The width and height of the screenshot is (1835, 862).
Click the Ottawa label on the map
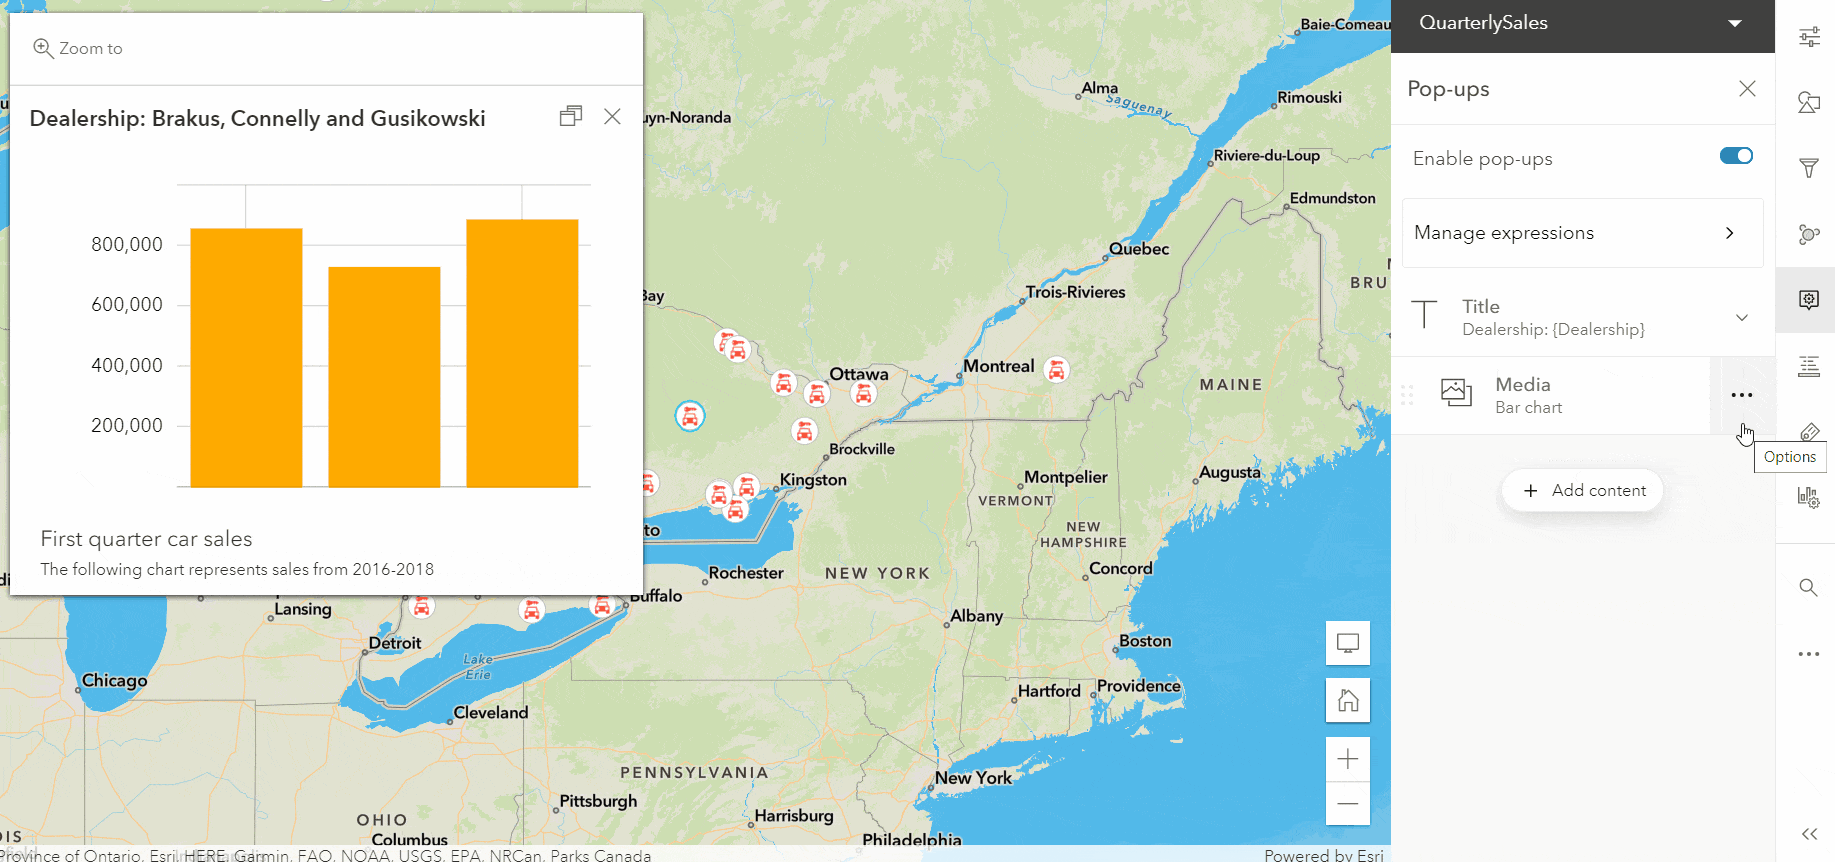(x=858, y=374)
